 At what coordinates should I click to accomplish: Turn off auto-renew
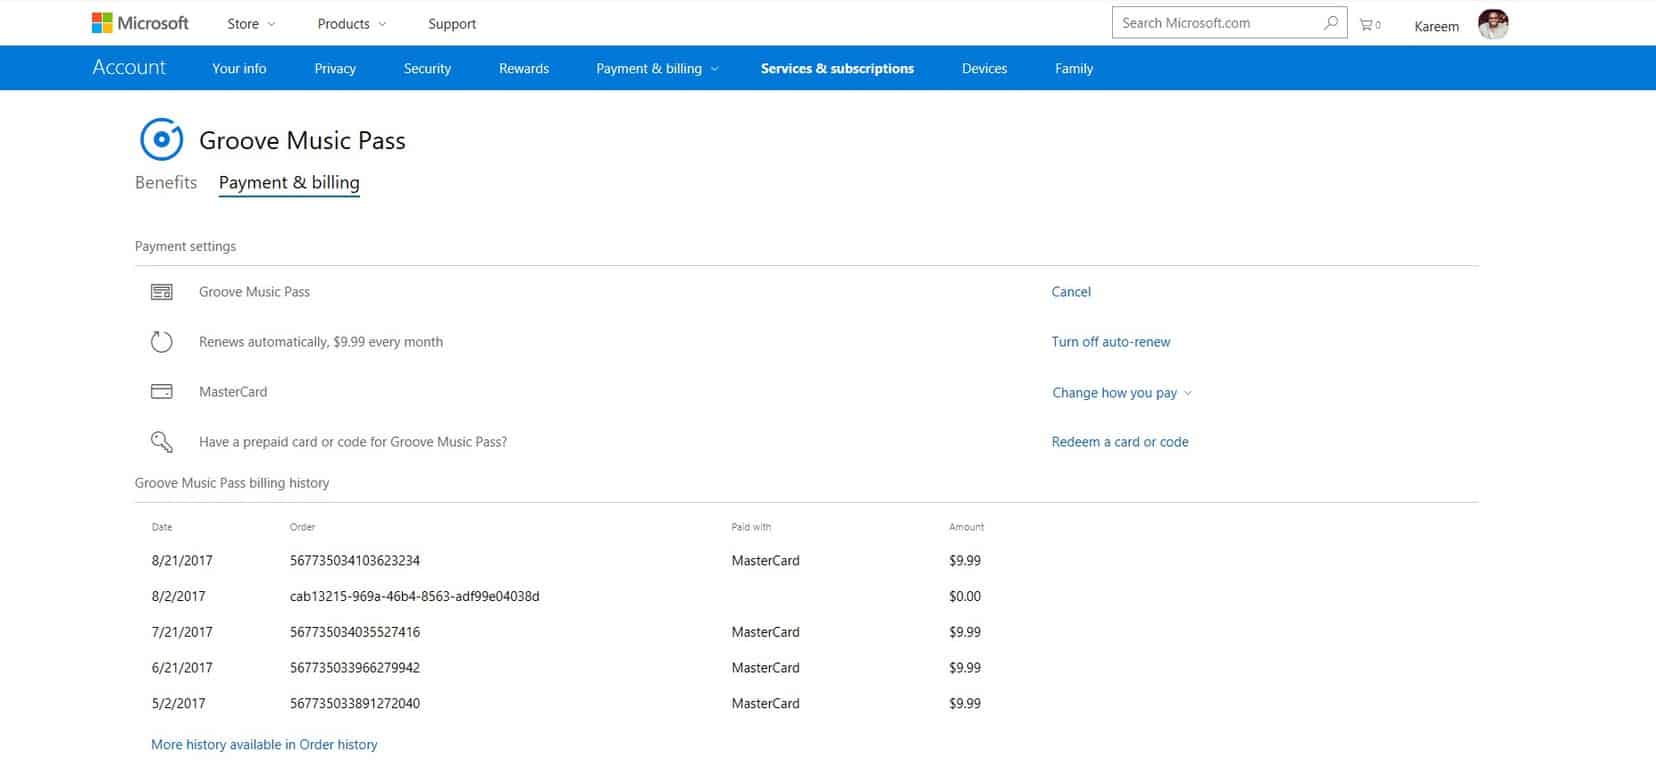coord(1111,342)
